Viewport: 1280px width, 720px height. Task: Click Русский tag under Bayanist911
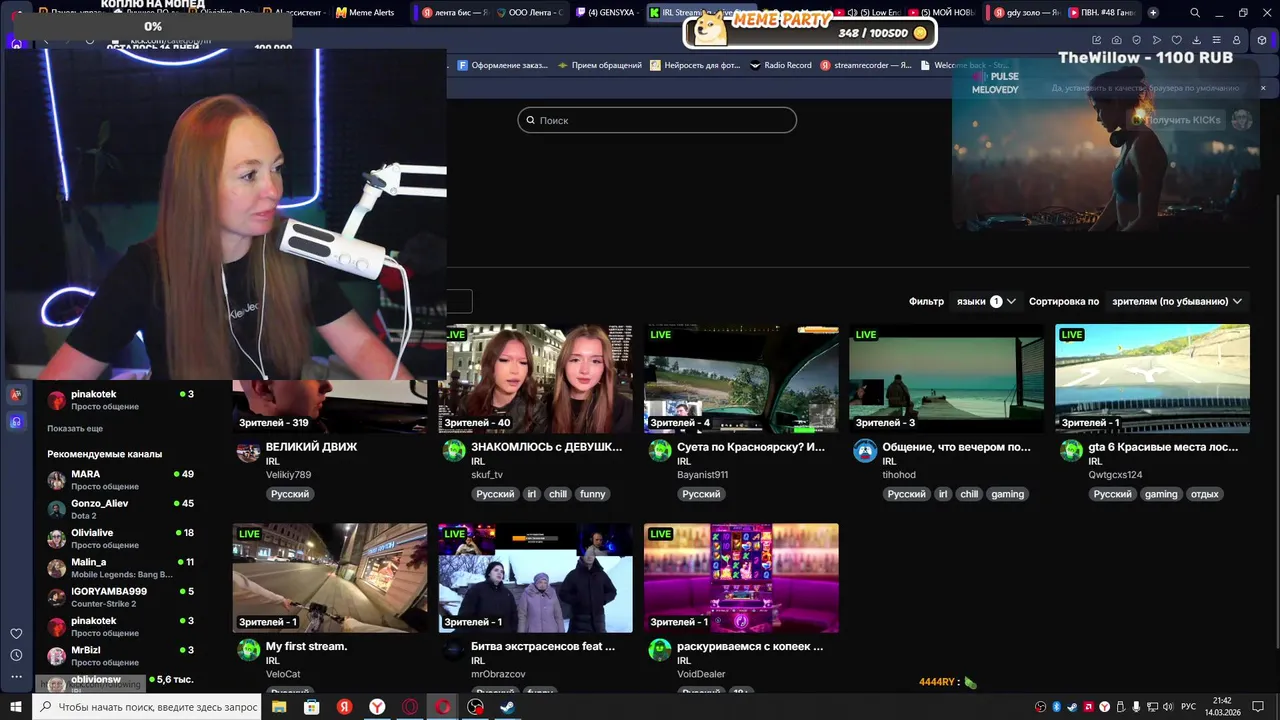point(701,494)
